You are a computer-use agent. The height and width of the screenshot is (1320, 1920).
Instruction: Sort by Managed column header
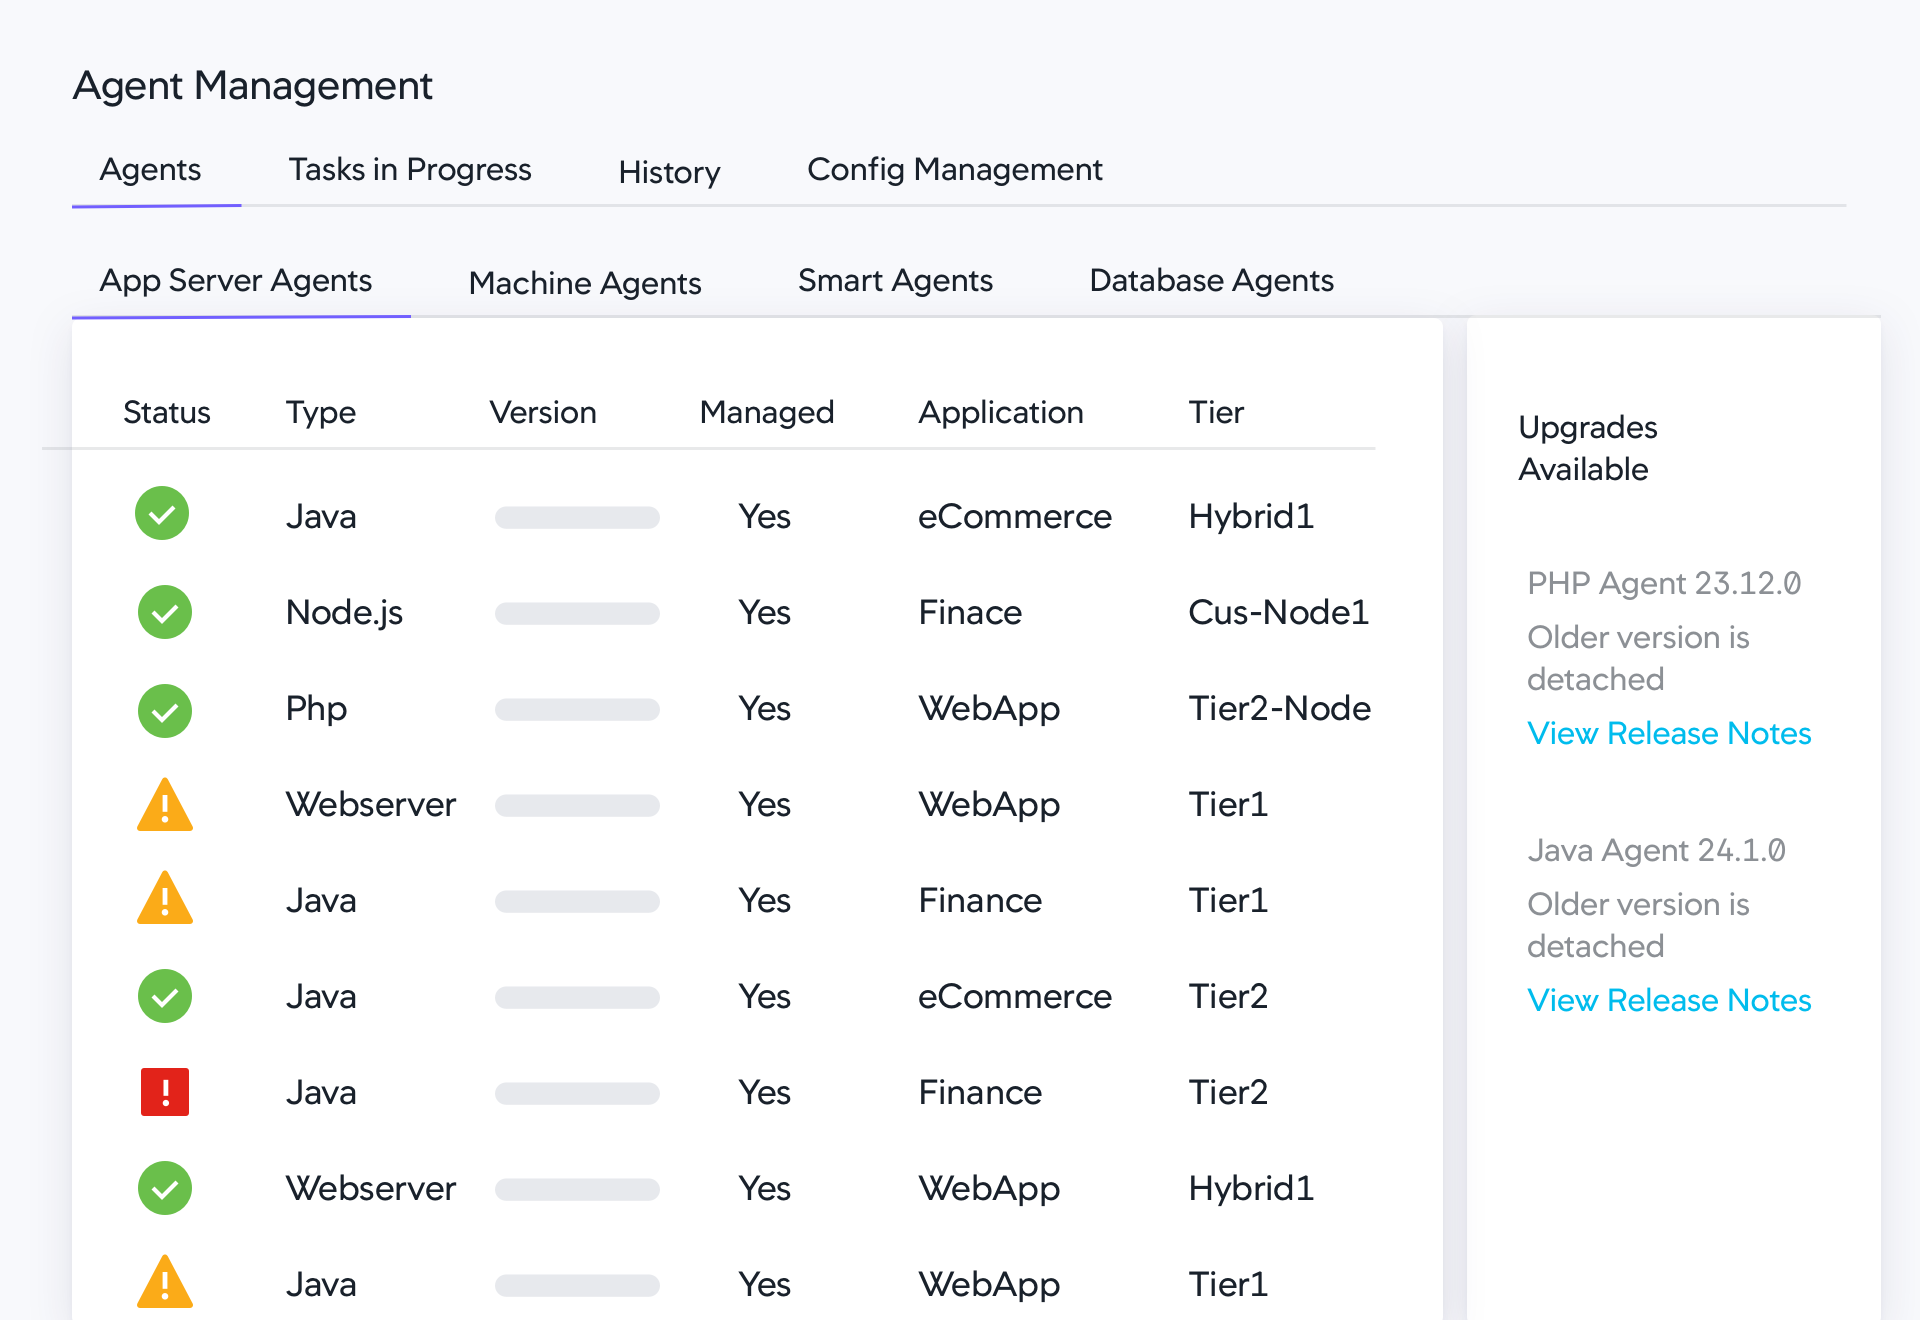(767, 413)
